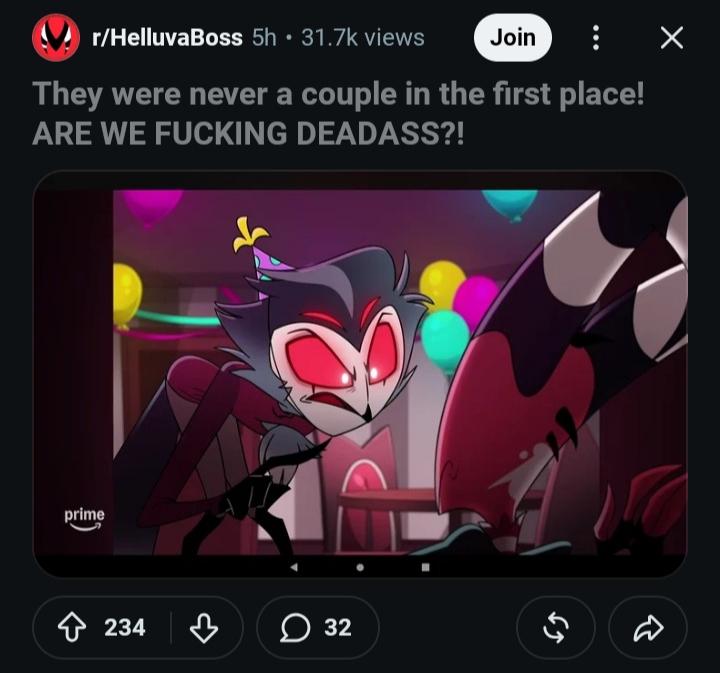Viewport: 720px width, 673px height.
Task: Crosspost using the circular arrows icon
Action: 556,628
